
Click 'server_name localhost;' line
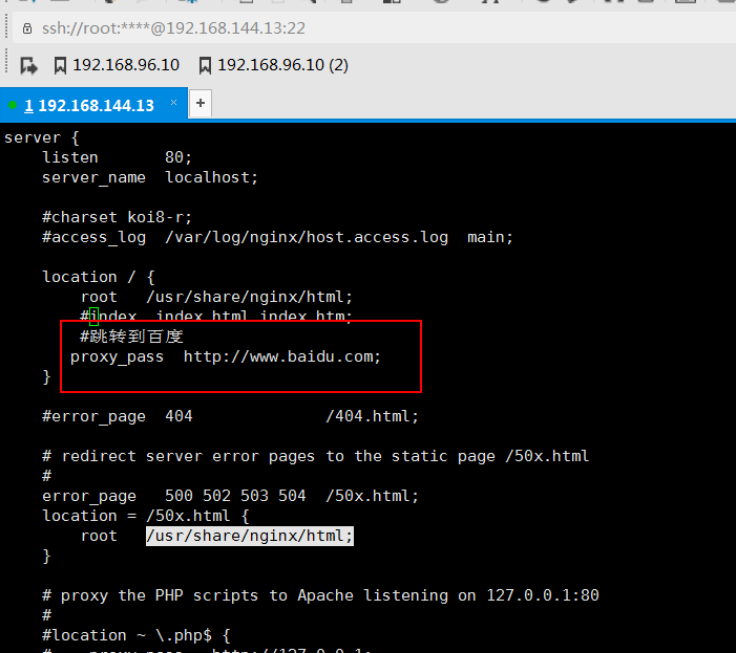pos(150,178)
